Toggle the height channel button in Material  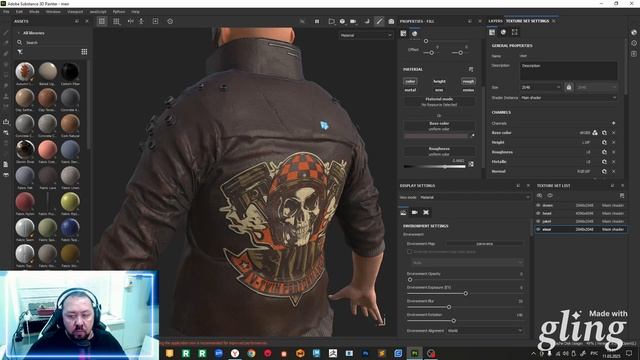tap(439, 81)
